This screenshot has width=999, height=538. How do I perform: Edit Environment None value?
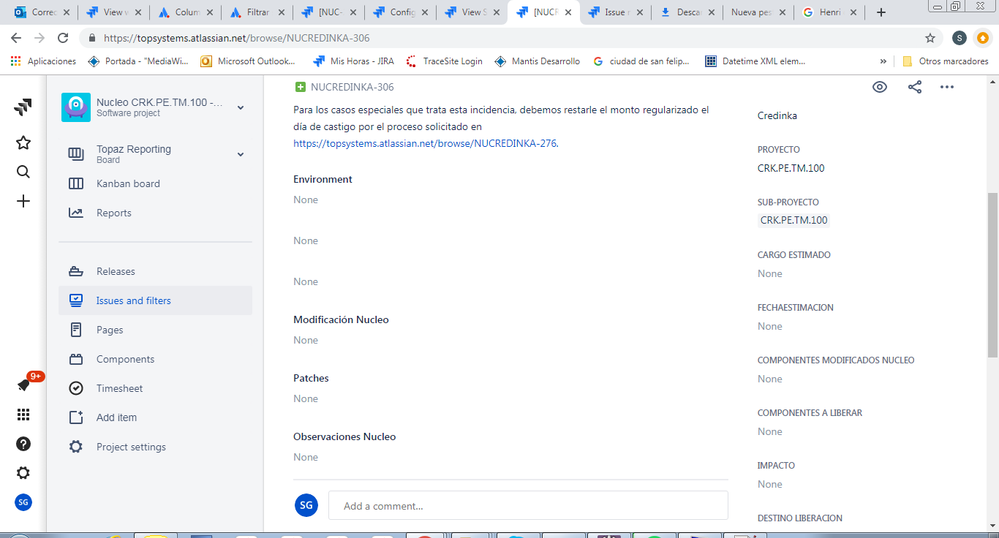(306, 200)
